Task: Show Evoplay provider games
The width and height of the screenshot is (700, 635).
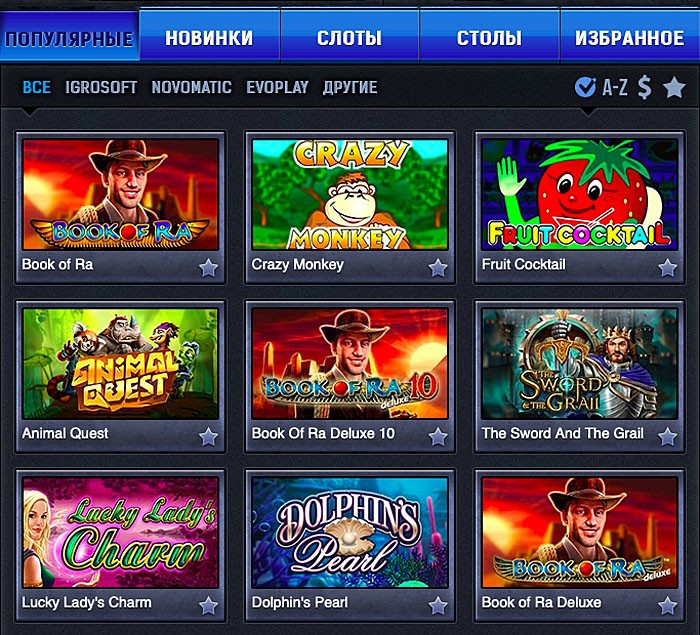Action: (277, 87)
